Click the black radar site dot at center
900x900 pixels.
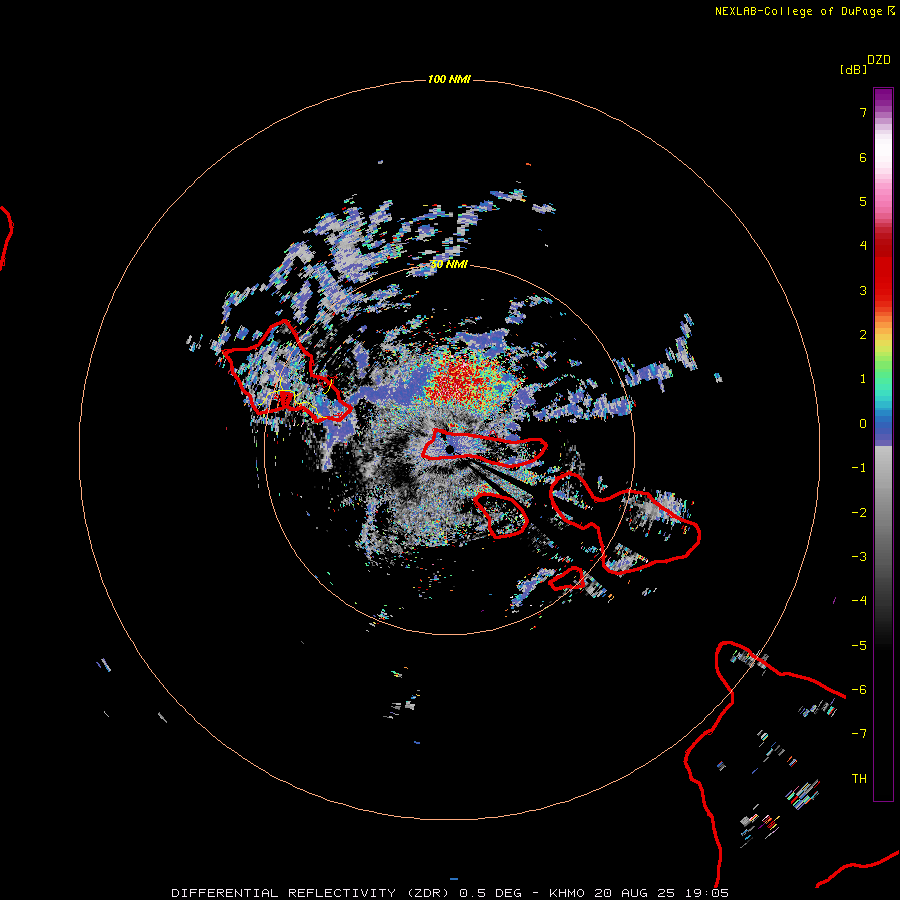450,449
